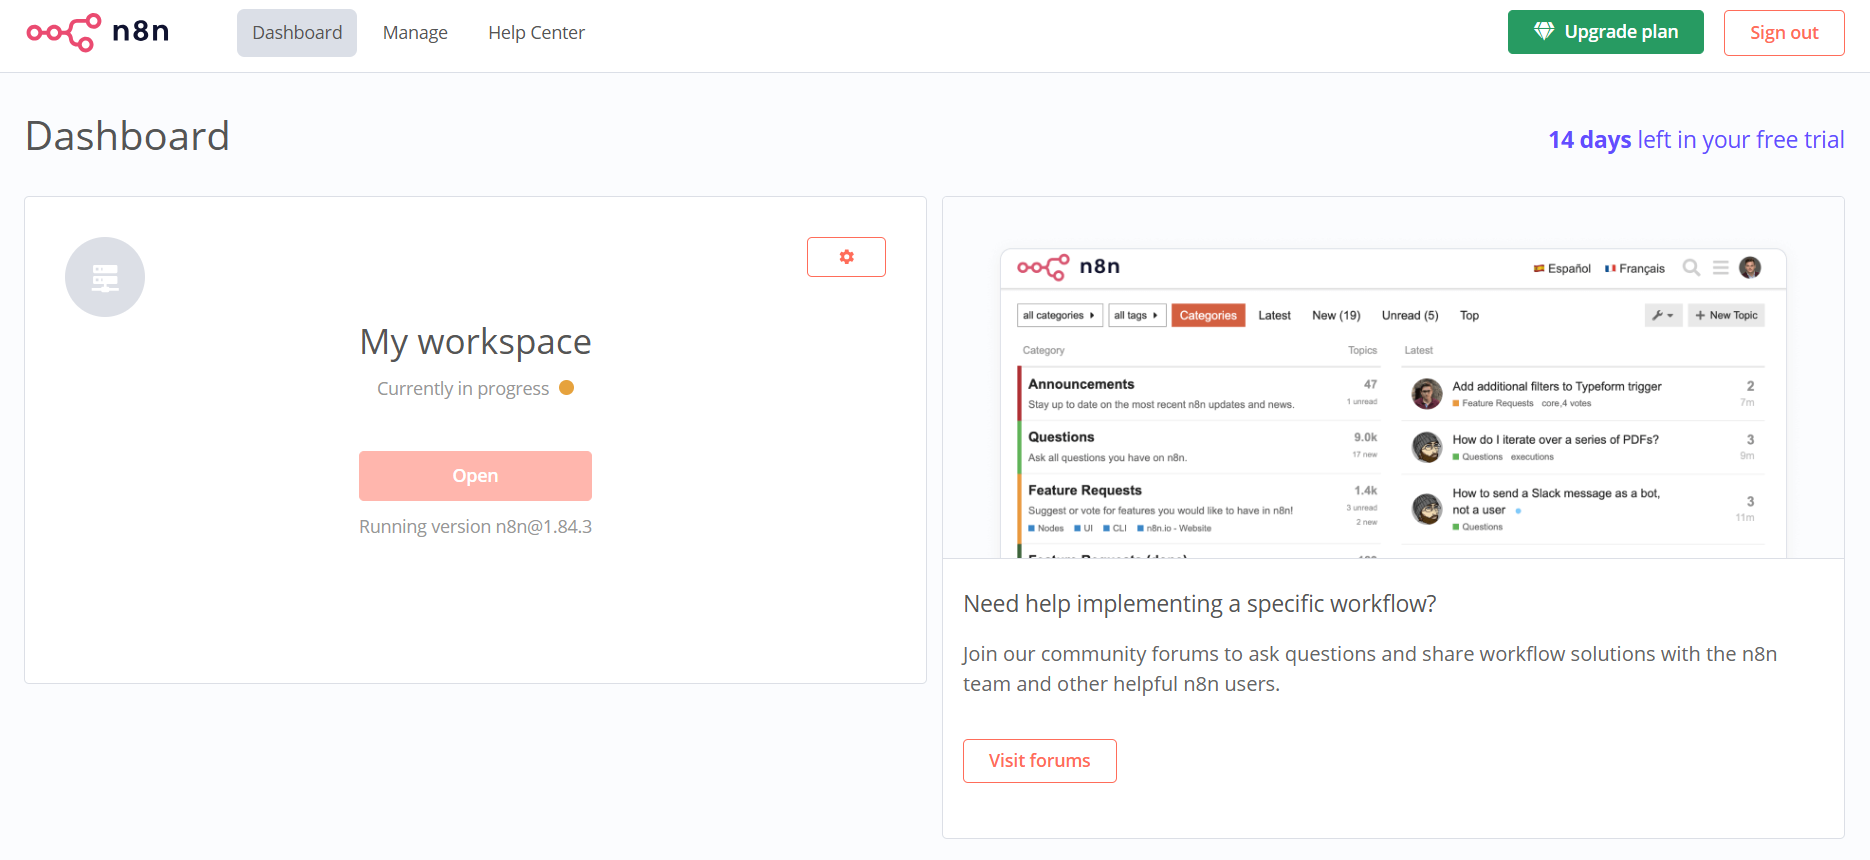Click the orange status dot beside Currently in progress
This screenshot has height=860, width=1870.
pos(567,388)
